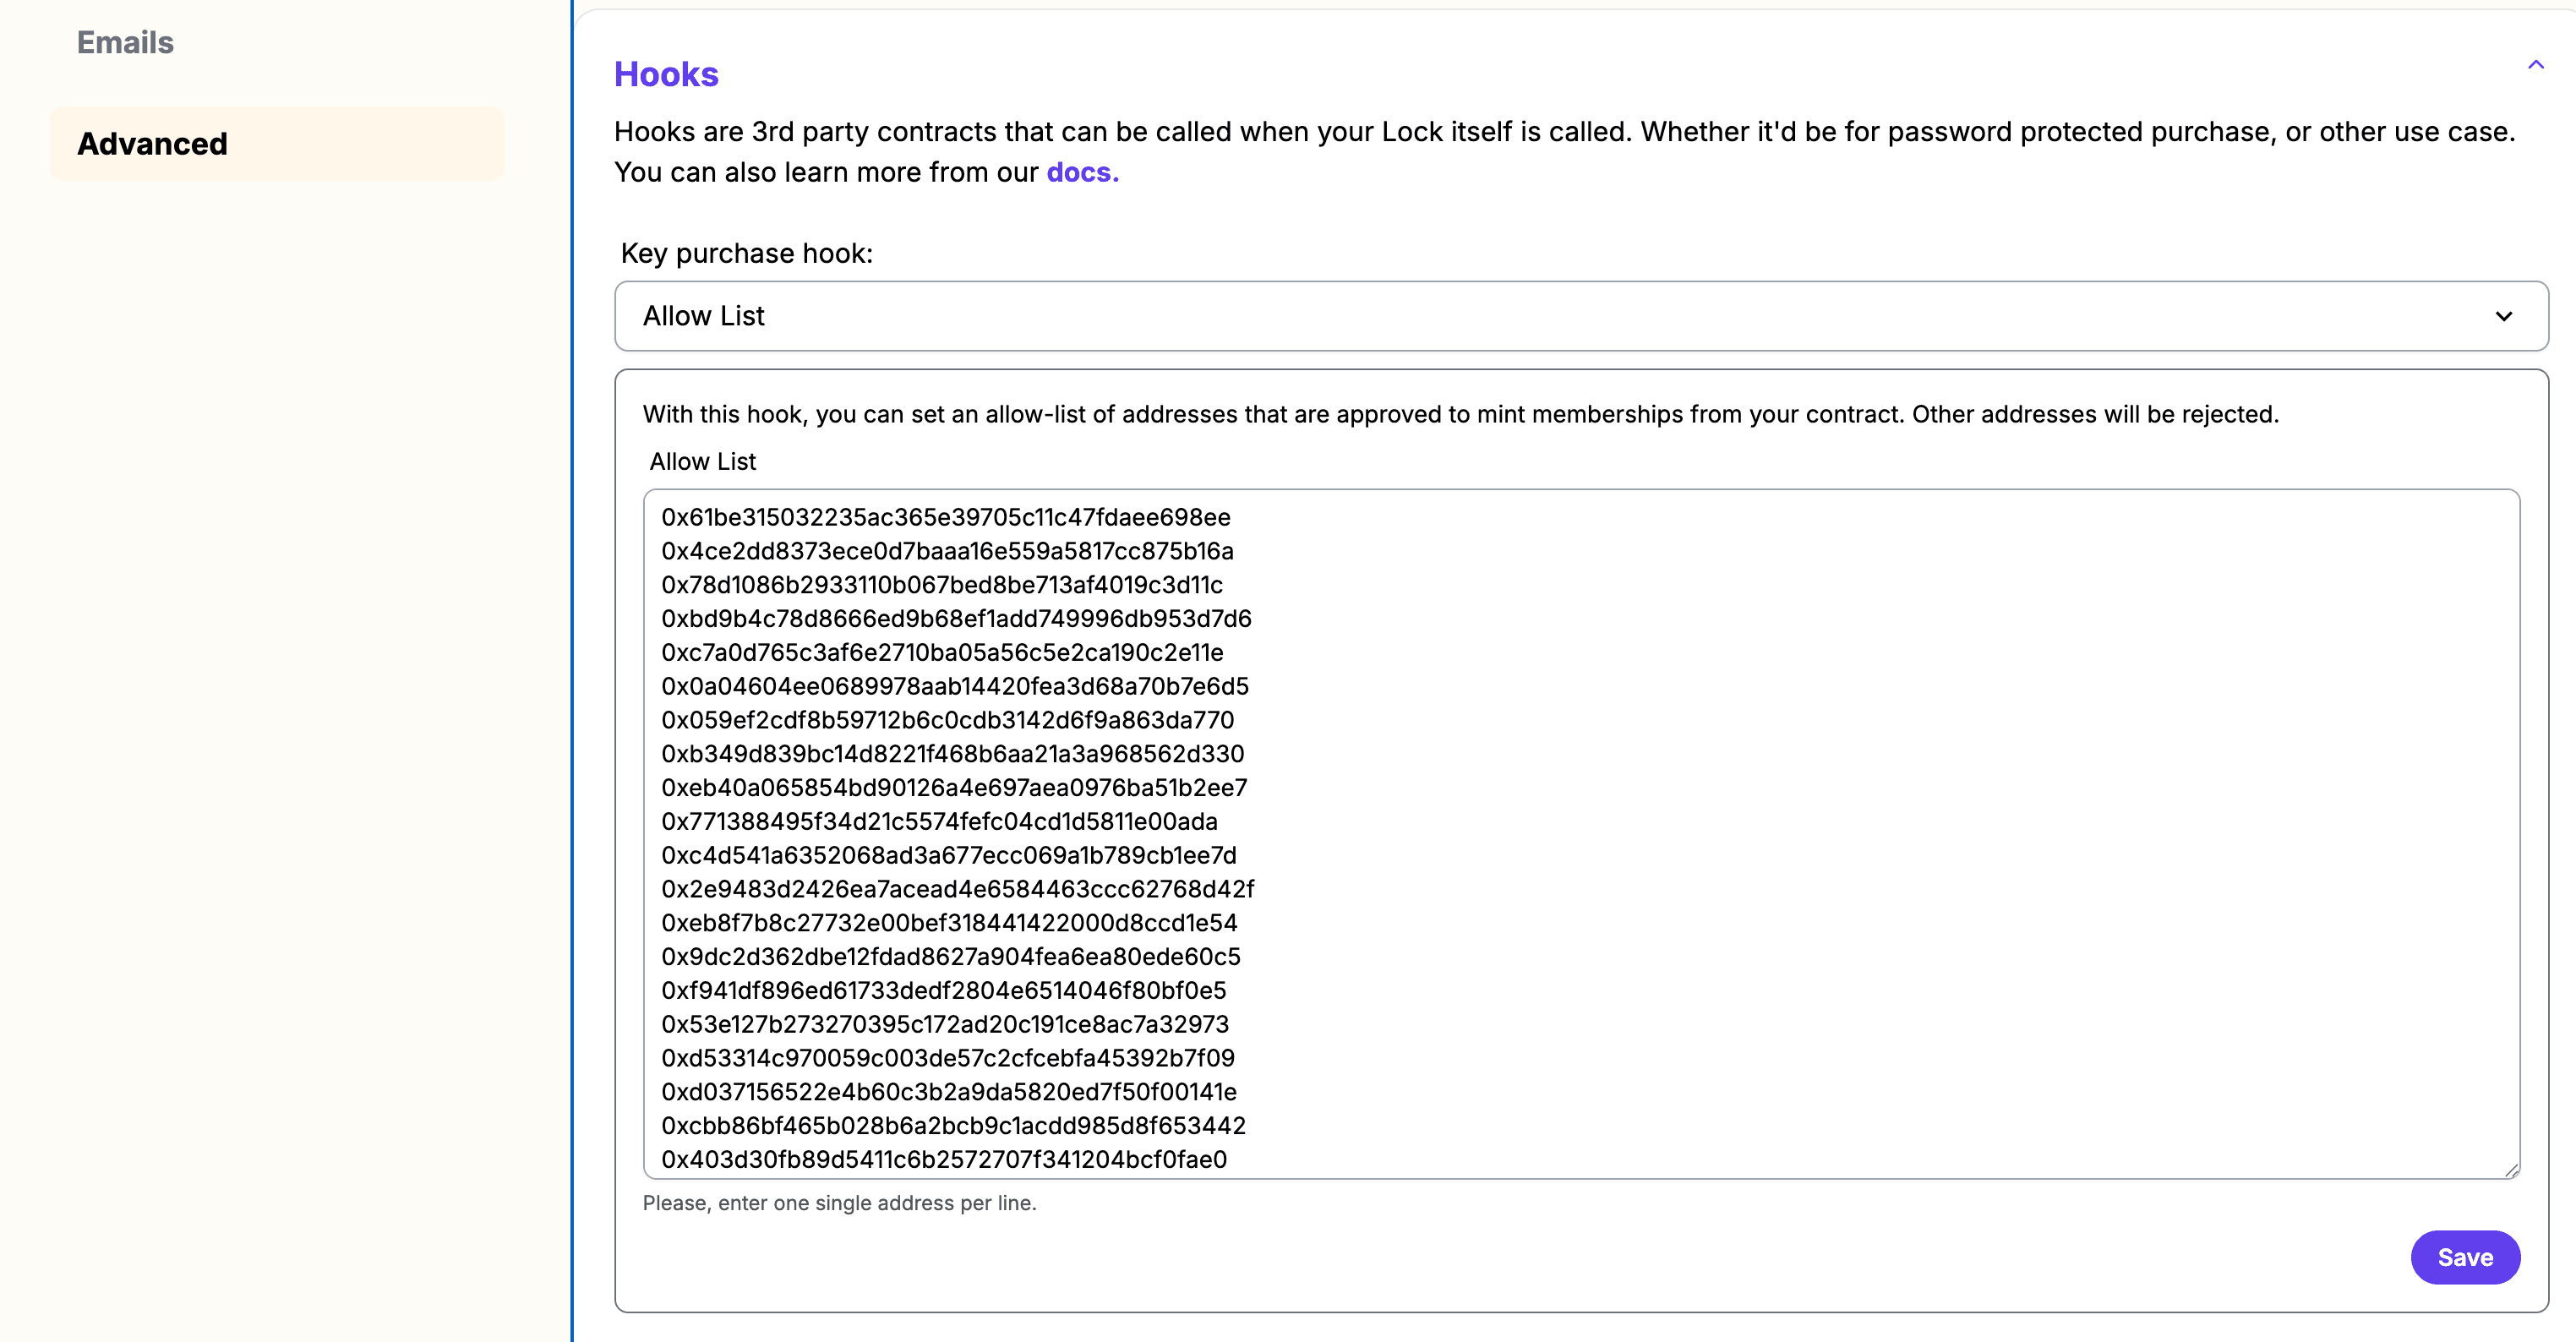This screenshot has height=1342, width=2576.
Task: Click the address line starting 0xd53314c970059
Action: pos(947,1057)
